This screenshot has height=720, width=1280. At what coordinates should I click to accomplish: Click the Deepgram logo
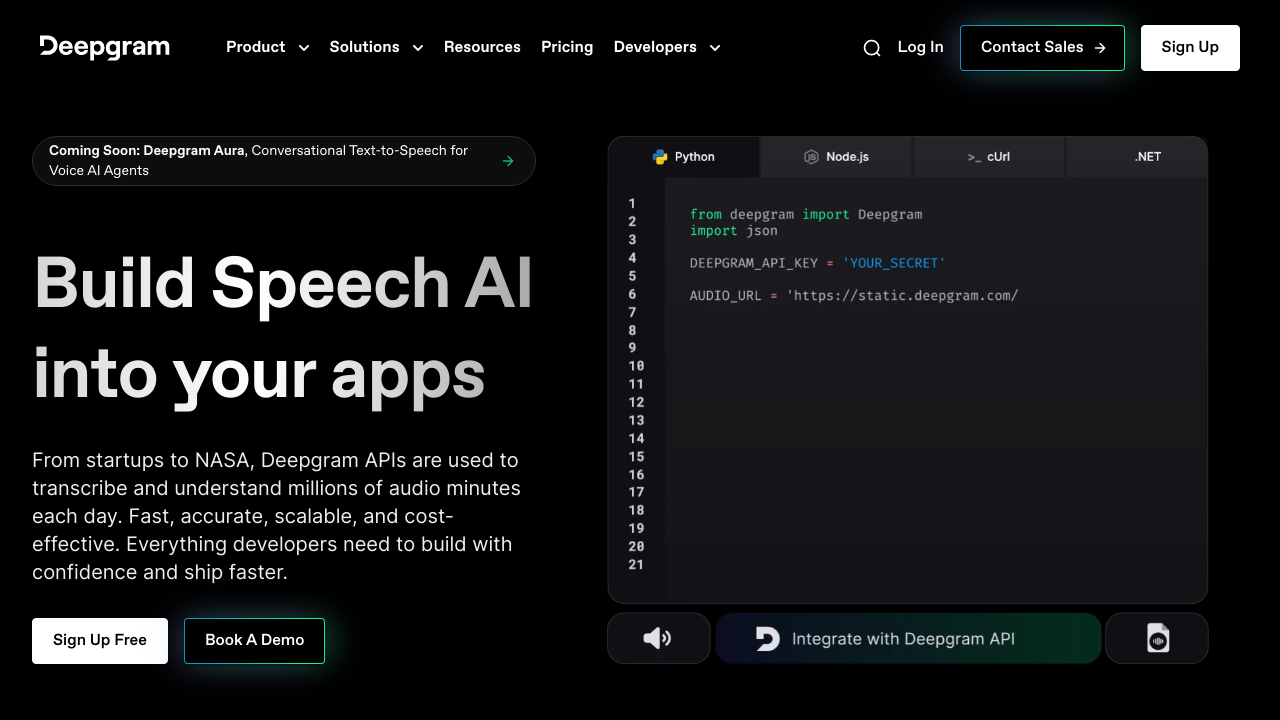(105, 47)
